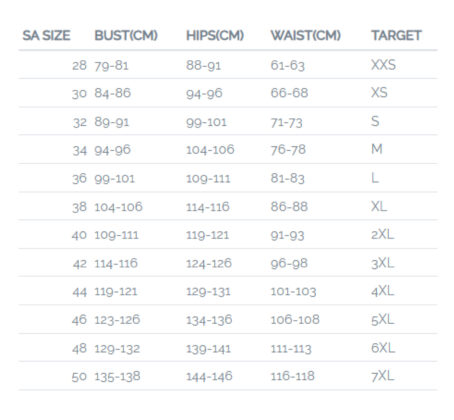
Task: Select SA size 30 row
Action: pos(228,93)
